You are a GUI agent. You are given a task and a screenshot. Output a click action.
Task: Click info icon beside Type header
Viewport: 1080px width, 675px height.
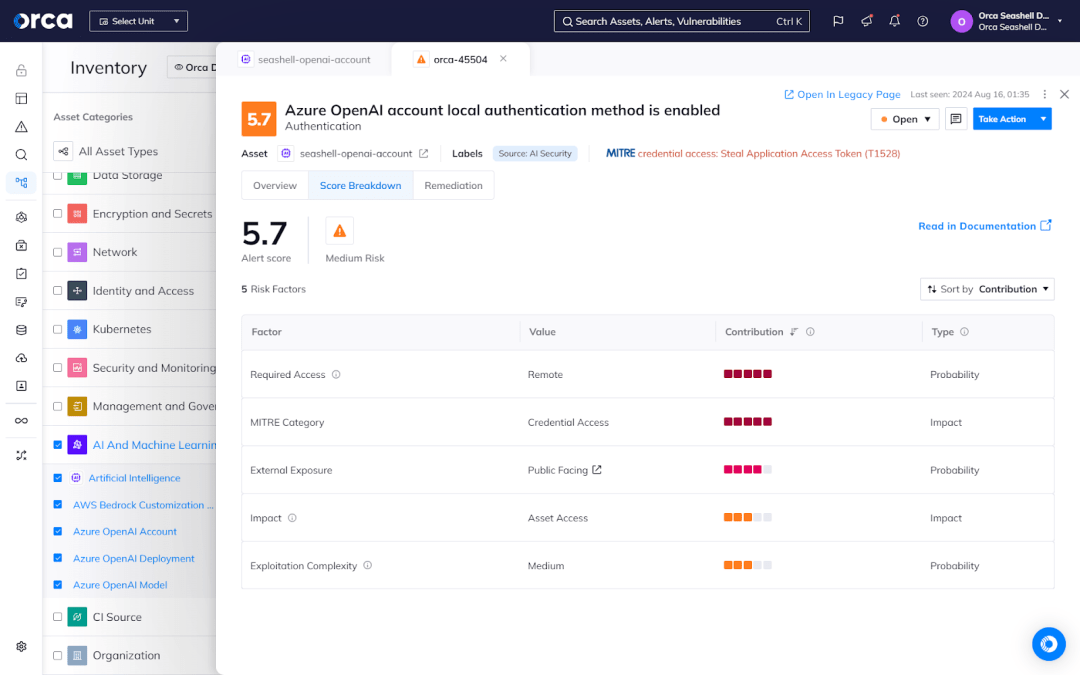click(964, 332)
